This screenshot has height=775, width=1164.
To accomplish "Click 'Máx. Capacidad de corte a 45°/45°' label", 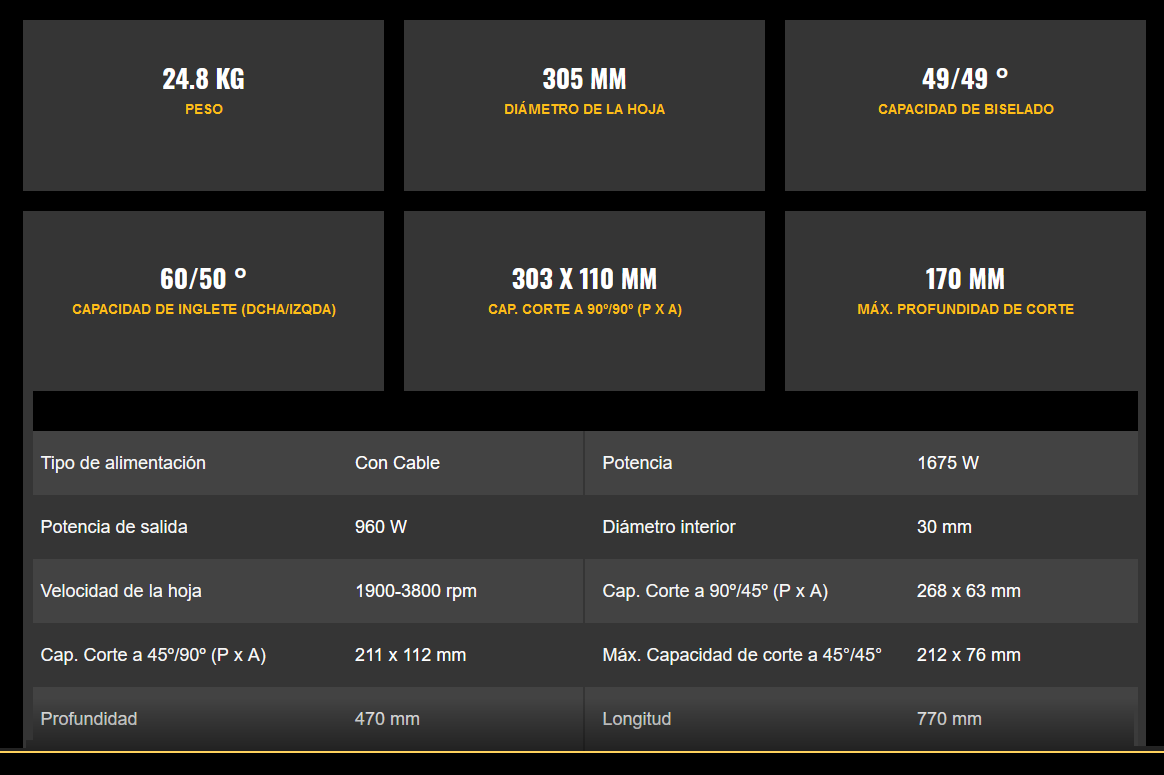I will [742, 655].
